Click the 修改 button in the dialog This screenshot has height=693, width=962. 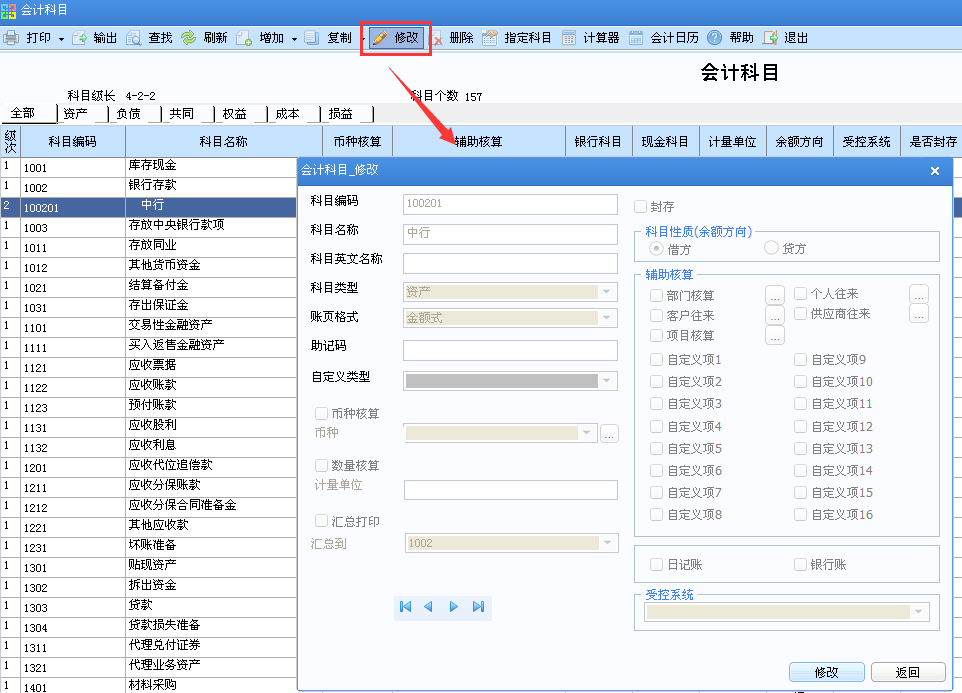click(826, 671)
